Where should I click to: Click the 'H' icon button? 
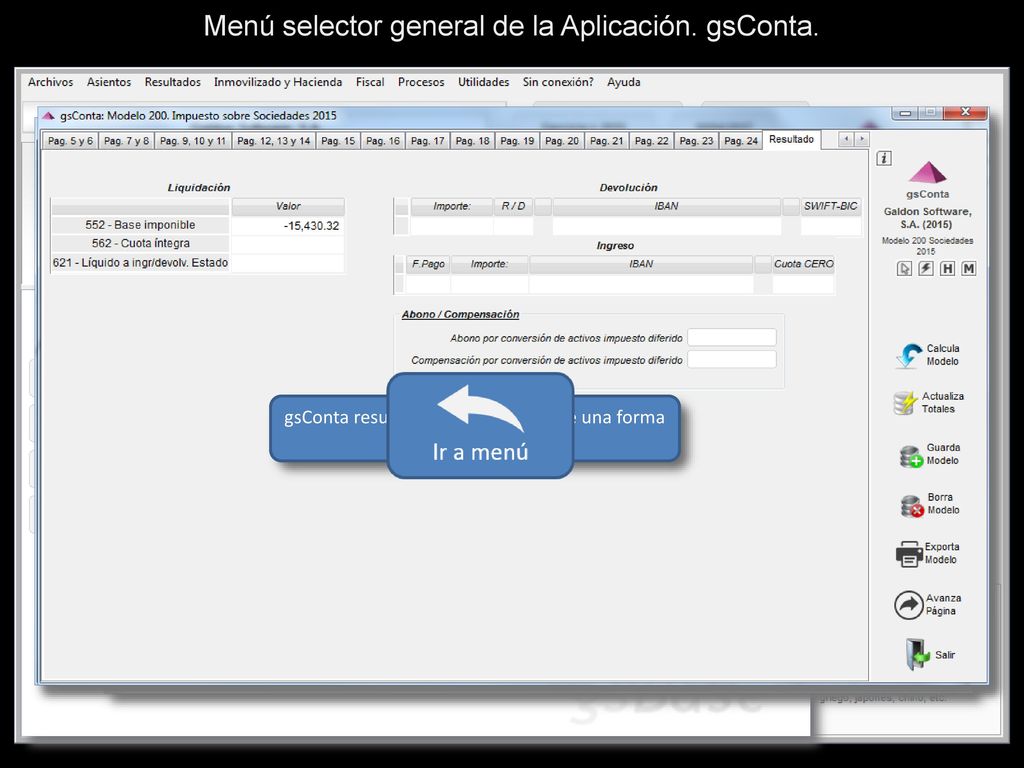[x=947, y=268]
